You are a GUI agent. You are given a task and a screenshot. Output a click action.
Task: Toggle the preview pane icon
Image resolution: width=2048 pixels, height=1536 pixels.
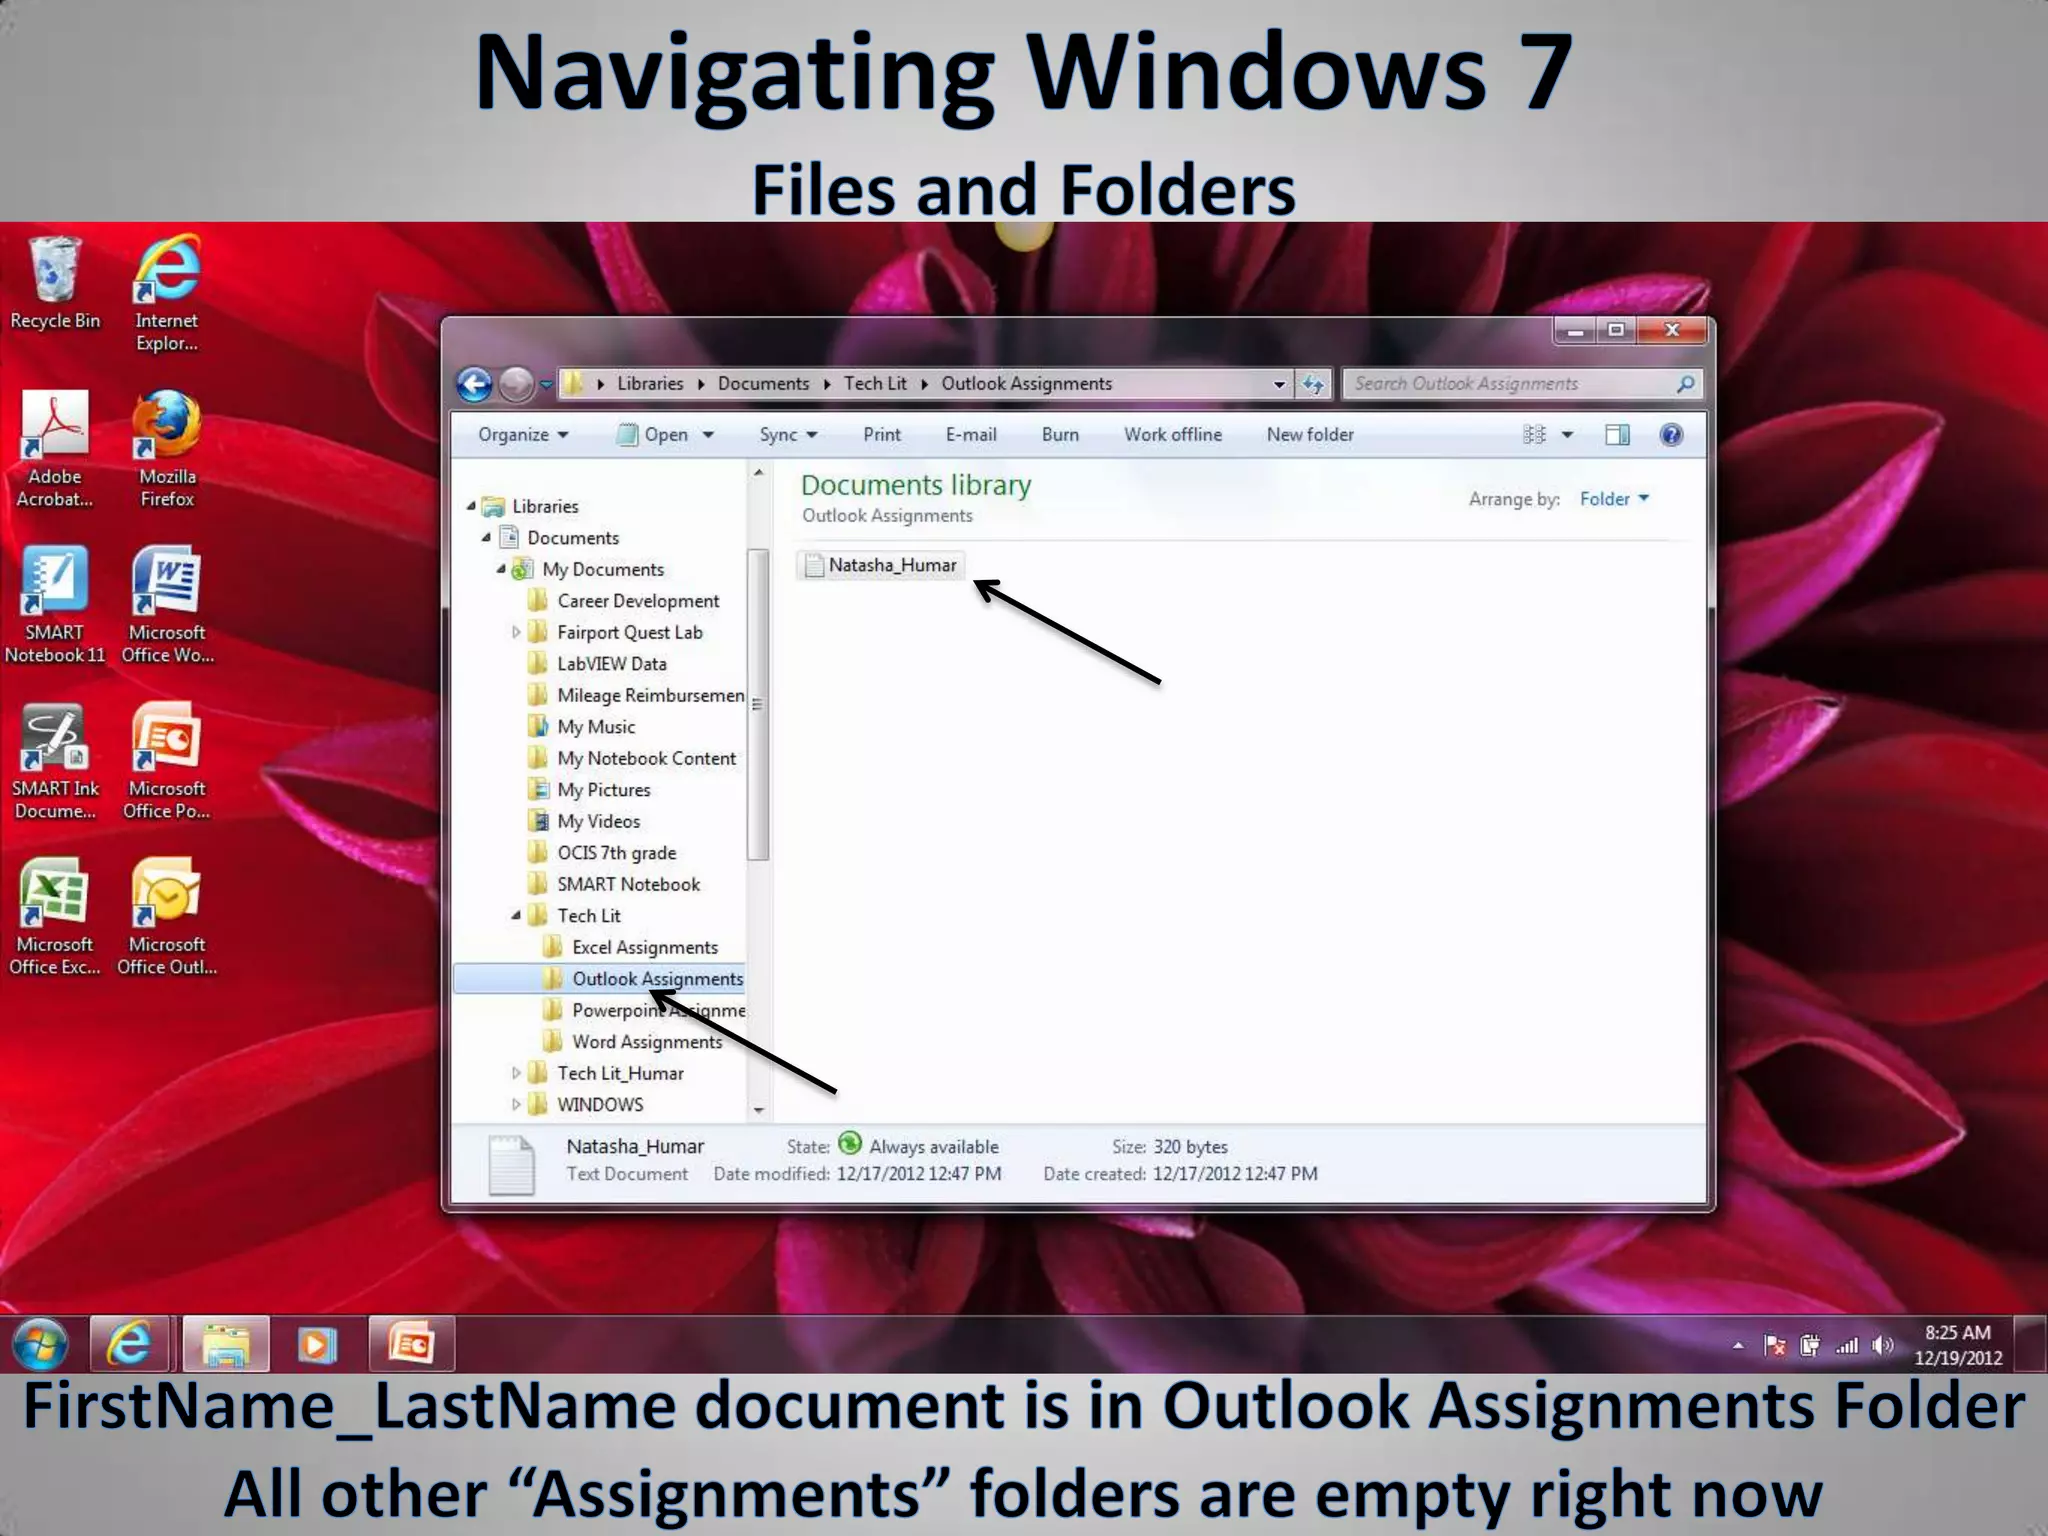(1617, 434)
